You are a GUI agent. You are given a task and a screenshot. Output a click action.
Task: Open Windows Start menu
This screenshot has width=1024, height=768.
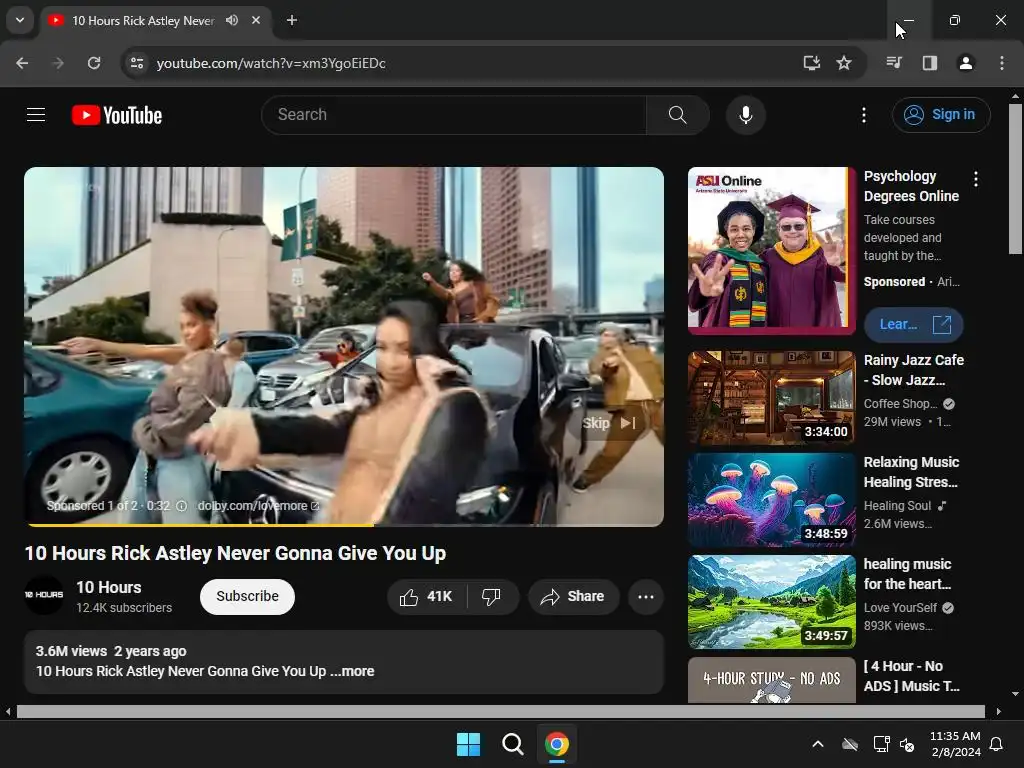(468, 744)
